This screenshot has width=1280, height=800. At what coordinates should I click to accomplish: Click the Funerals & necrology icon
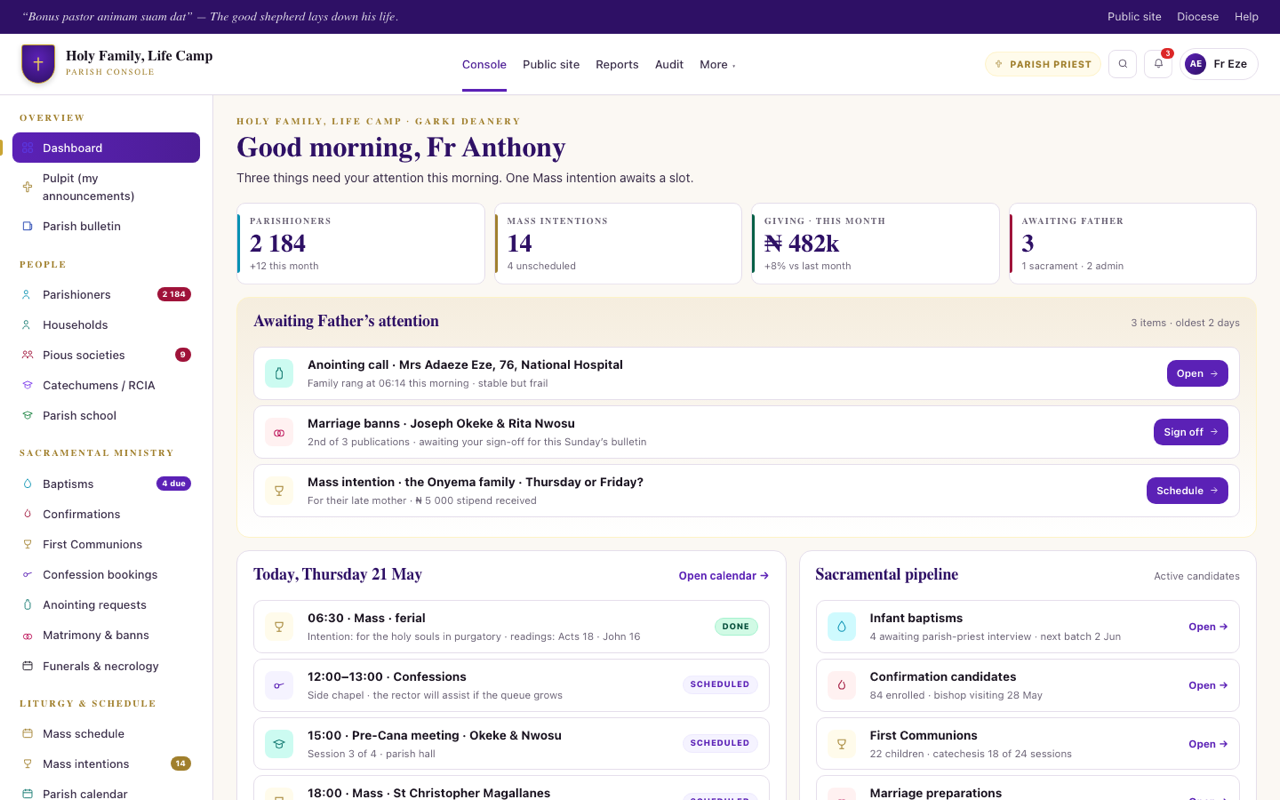click(28, 666)
